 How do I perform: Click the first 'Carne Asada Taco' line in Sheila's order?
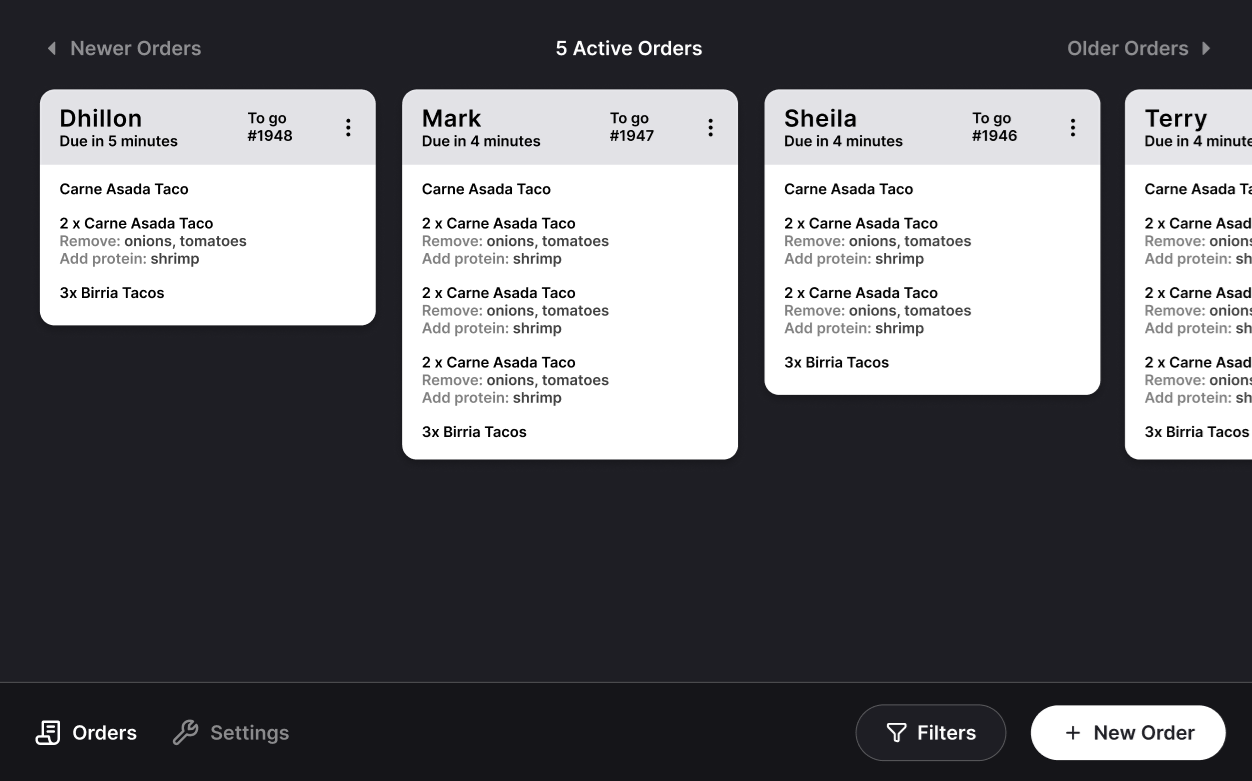point(848,189)
